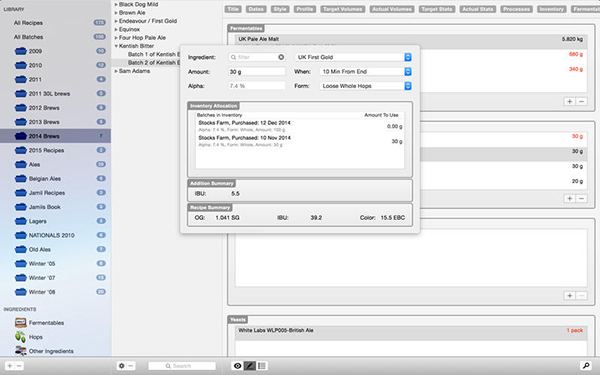The height and width of the screenshot is (375, 600).
Task: Select Batch 2 of Kentish Bitter
Action: [x=153, y=63]
